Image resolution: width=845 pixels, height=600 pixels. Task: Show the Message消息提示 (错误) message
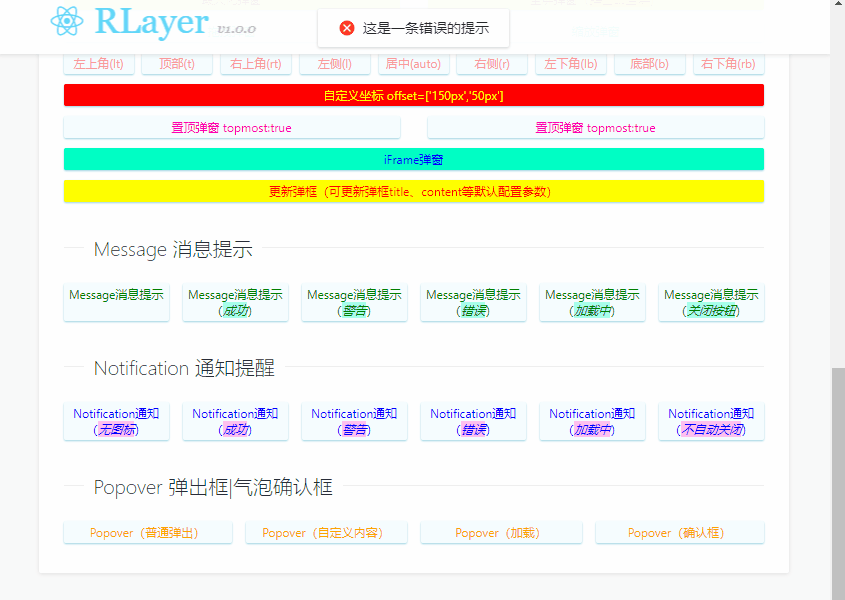(x=473, y=301)
